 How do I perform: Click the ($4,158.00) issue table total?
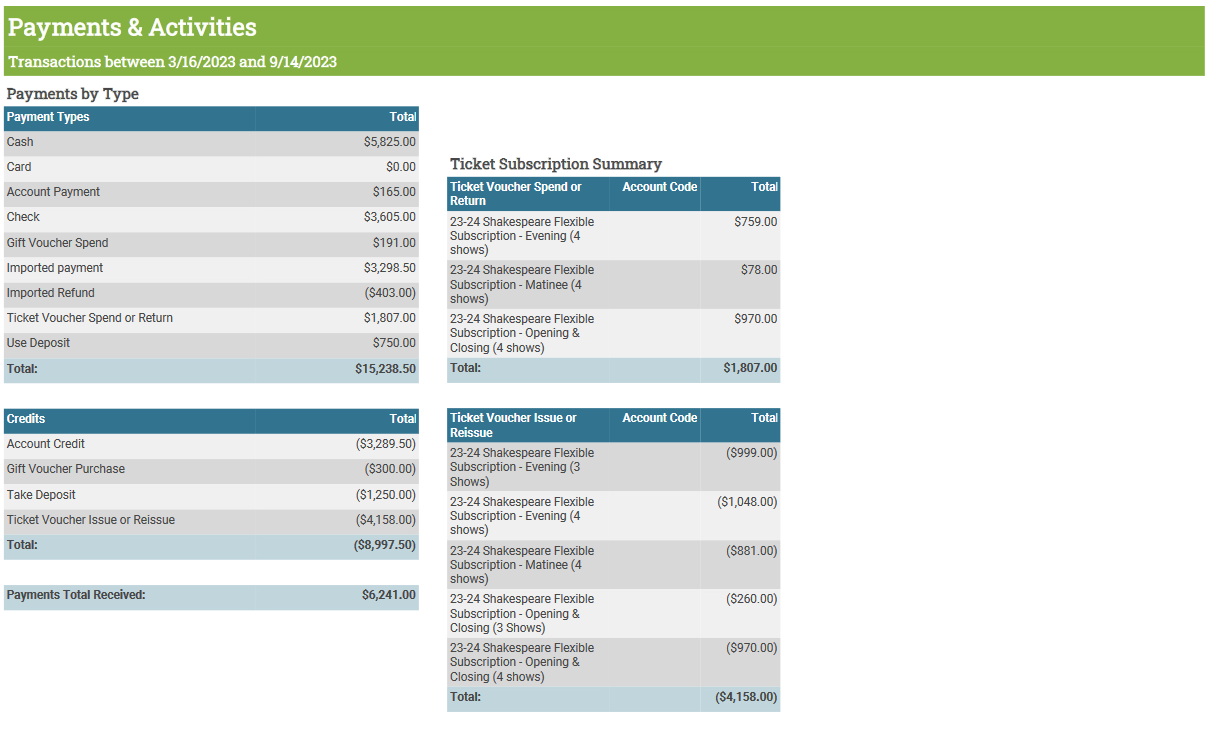tap(747, 697)
